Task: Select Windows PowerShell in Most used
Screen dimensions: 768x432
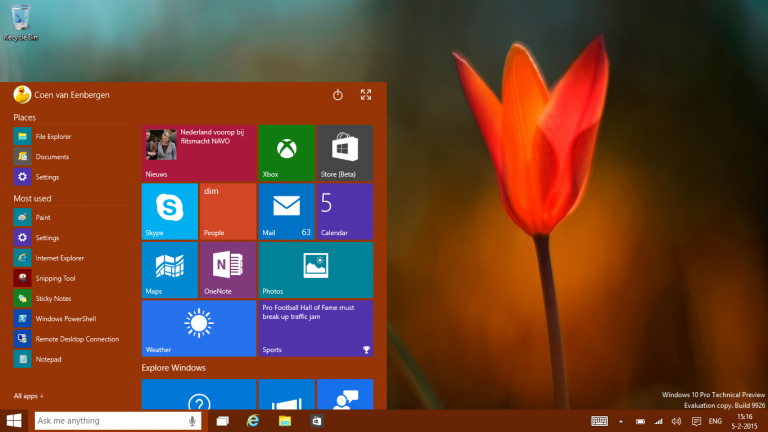Action: (65, 319)
